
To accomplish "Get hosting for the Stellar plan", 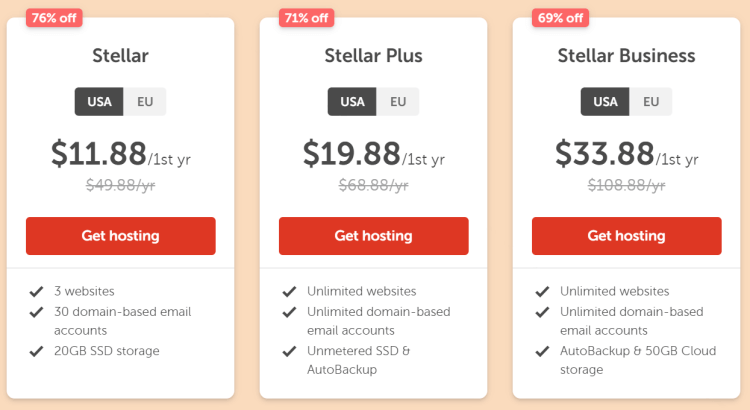I will point(121,236).
